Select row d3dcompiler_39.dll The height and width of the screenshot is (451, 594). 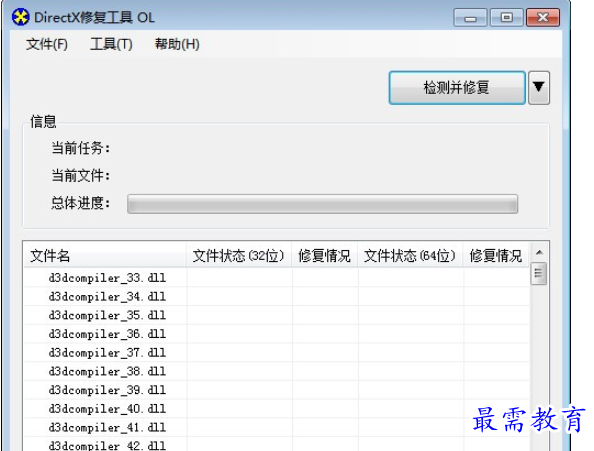(277, 390)
